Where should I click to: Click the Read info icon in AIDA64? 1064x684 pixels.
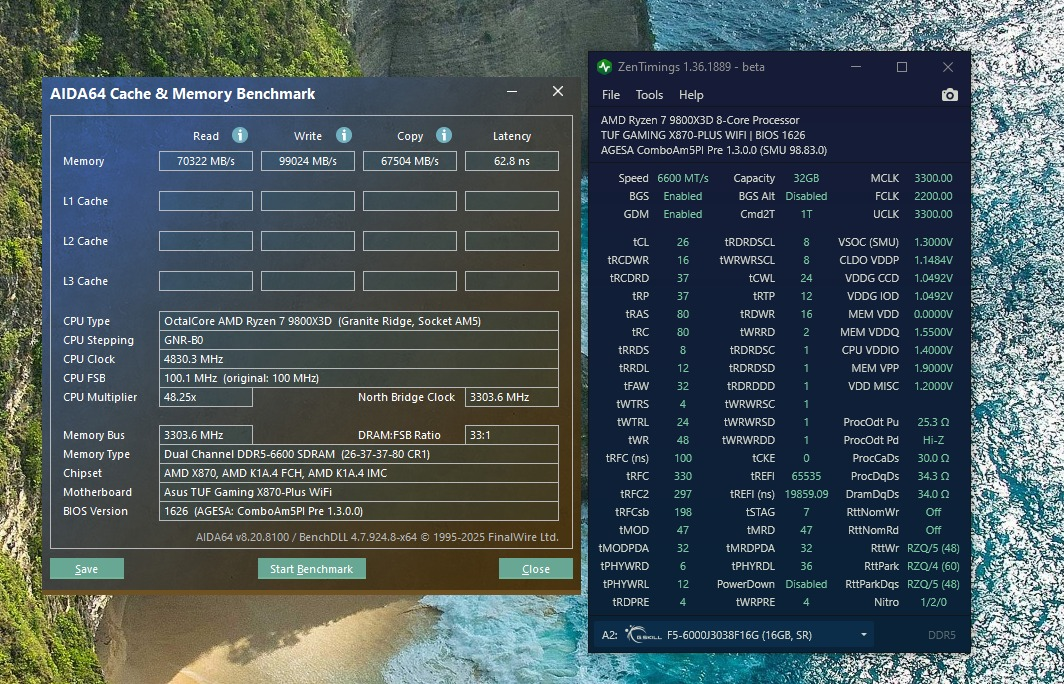[x=240, y=135]
